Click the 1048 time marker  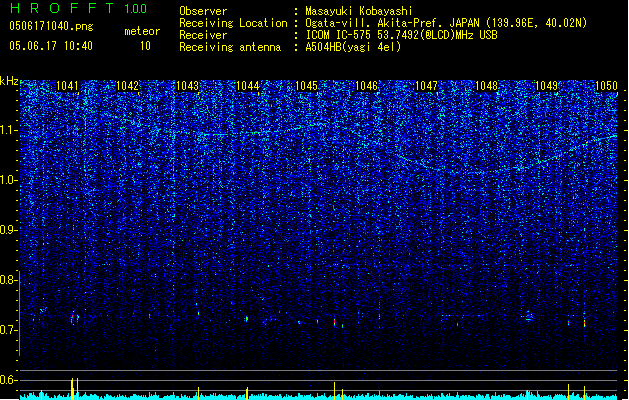[486, 86]
